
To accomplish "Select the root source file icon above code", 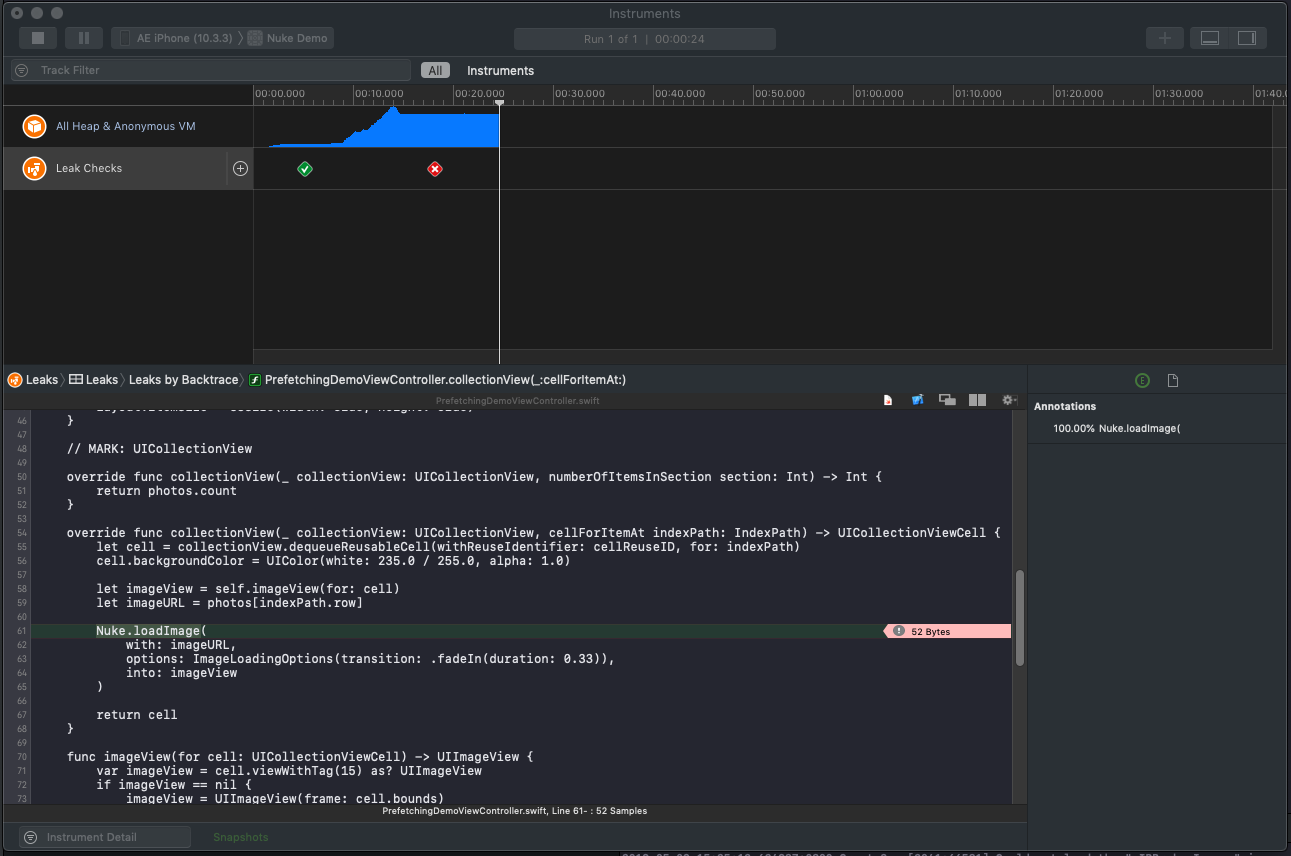I will tap(888, 399).
